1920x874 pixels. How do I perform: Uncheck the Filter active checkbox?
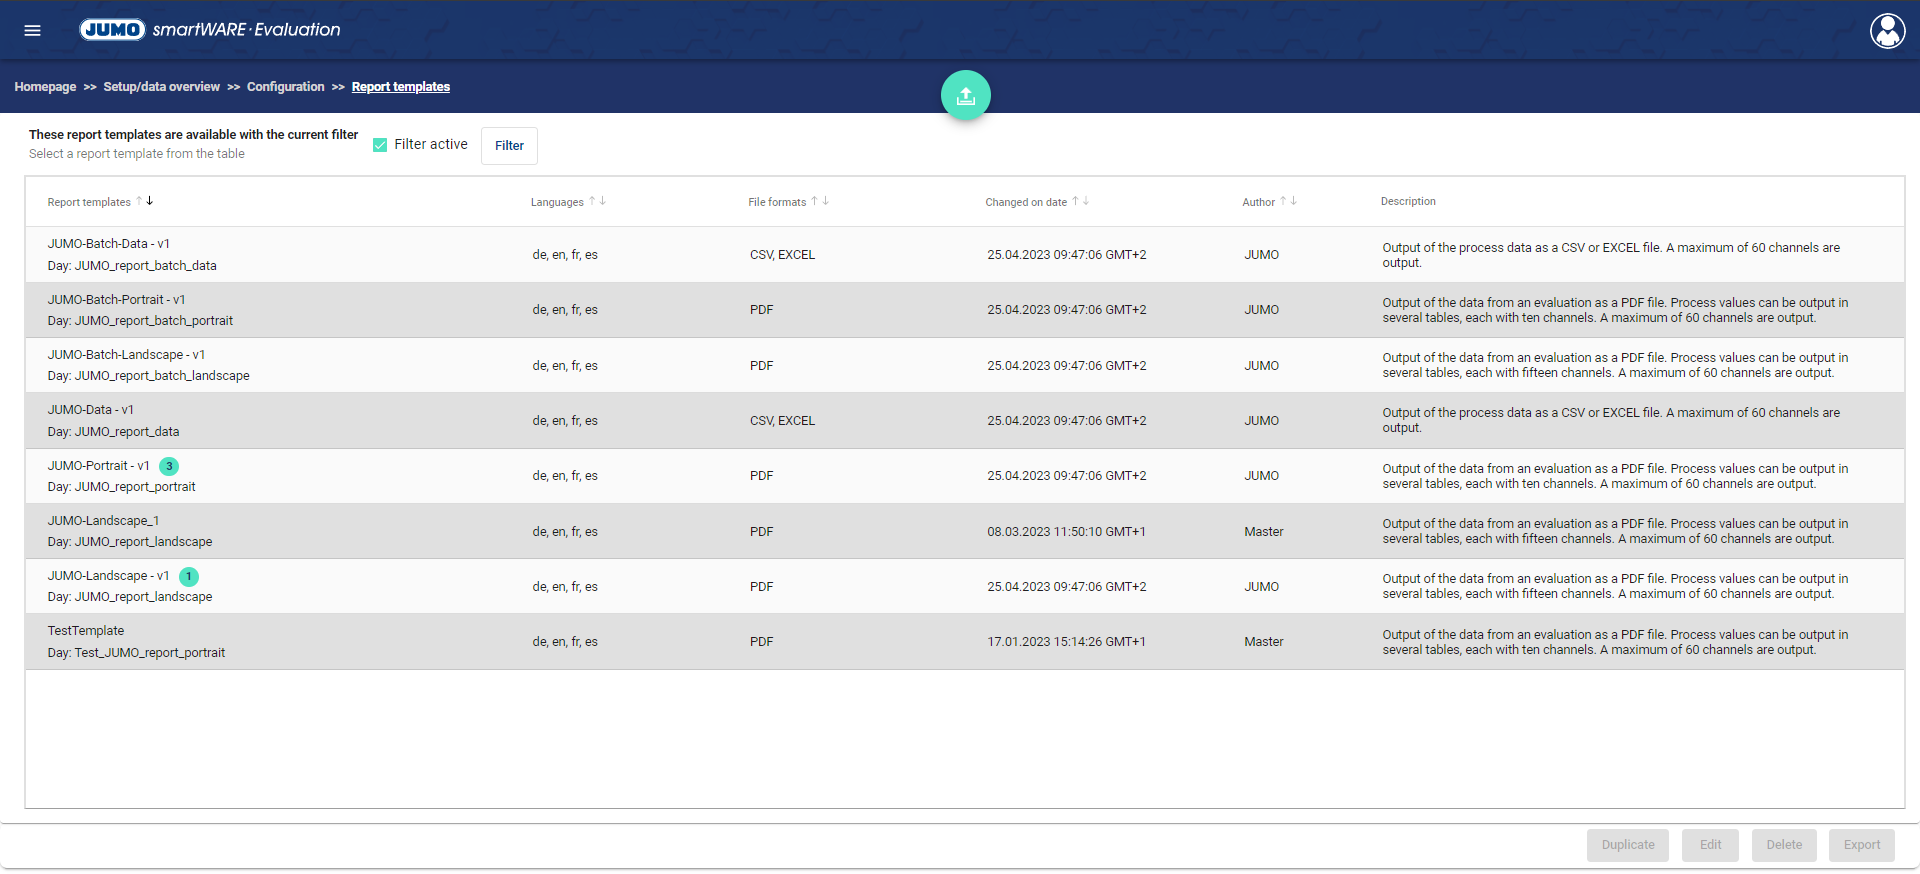point(380,145)
